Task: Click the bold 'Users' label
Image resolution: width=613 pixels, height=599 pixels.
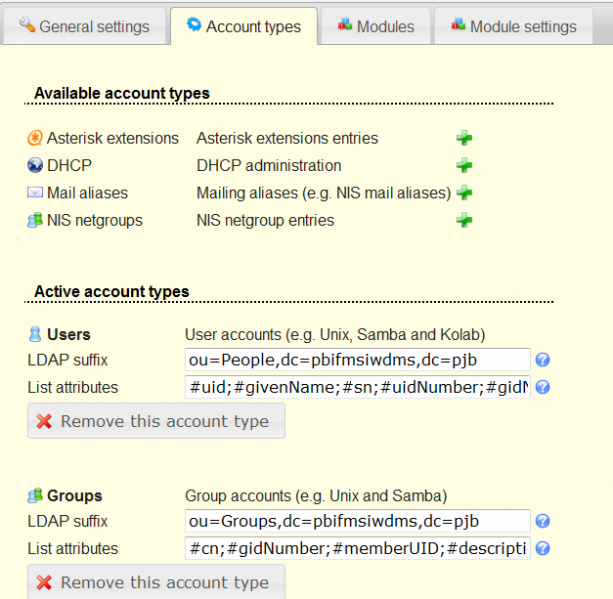Action: [69, 335]
